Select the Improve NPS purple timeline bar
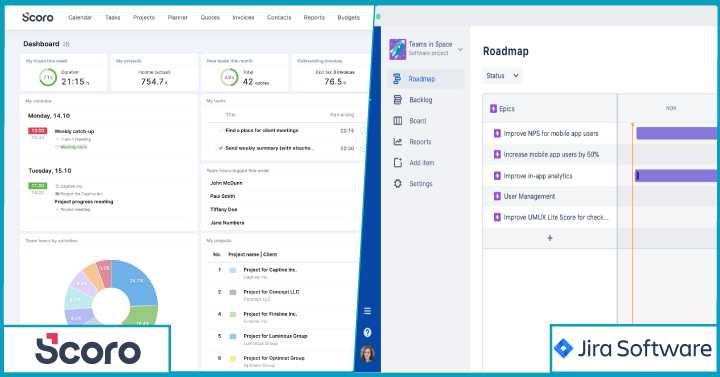This screenshot has width=720, height=377. click(x=676, y=134)
